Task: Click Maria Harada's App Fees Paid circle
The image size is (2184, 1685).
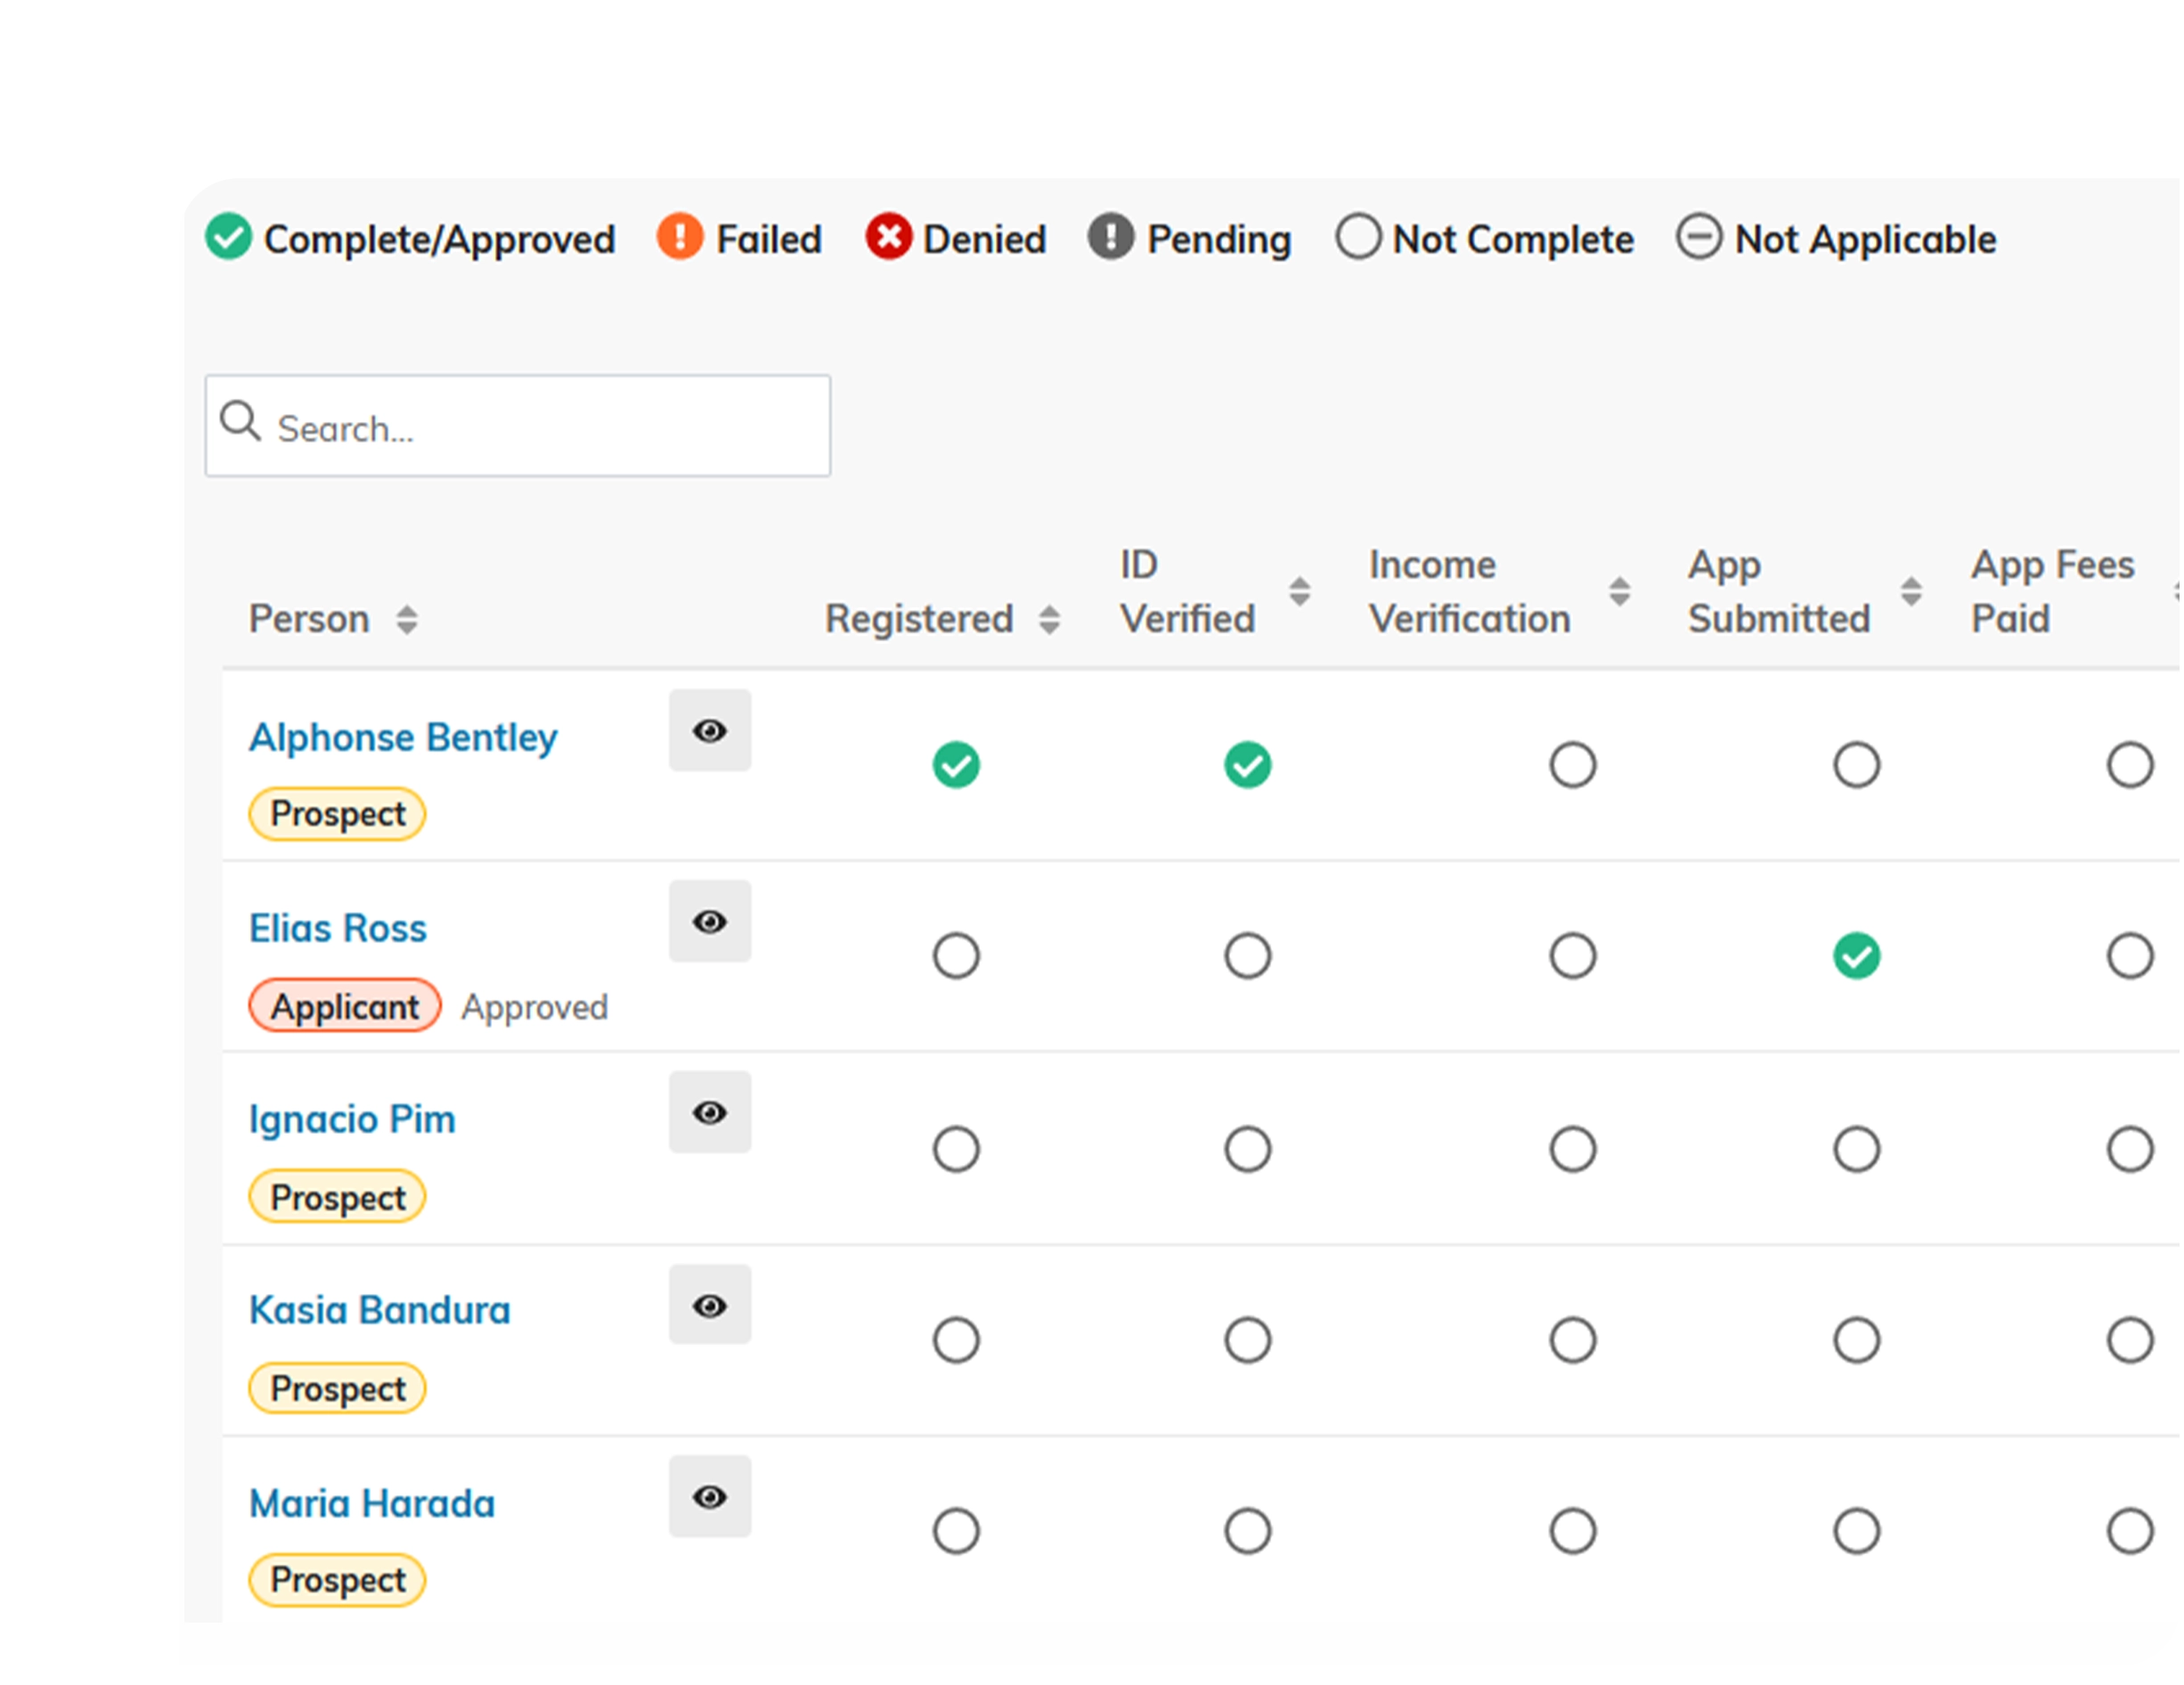Action: coord(2130,1532)
